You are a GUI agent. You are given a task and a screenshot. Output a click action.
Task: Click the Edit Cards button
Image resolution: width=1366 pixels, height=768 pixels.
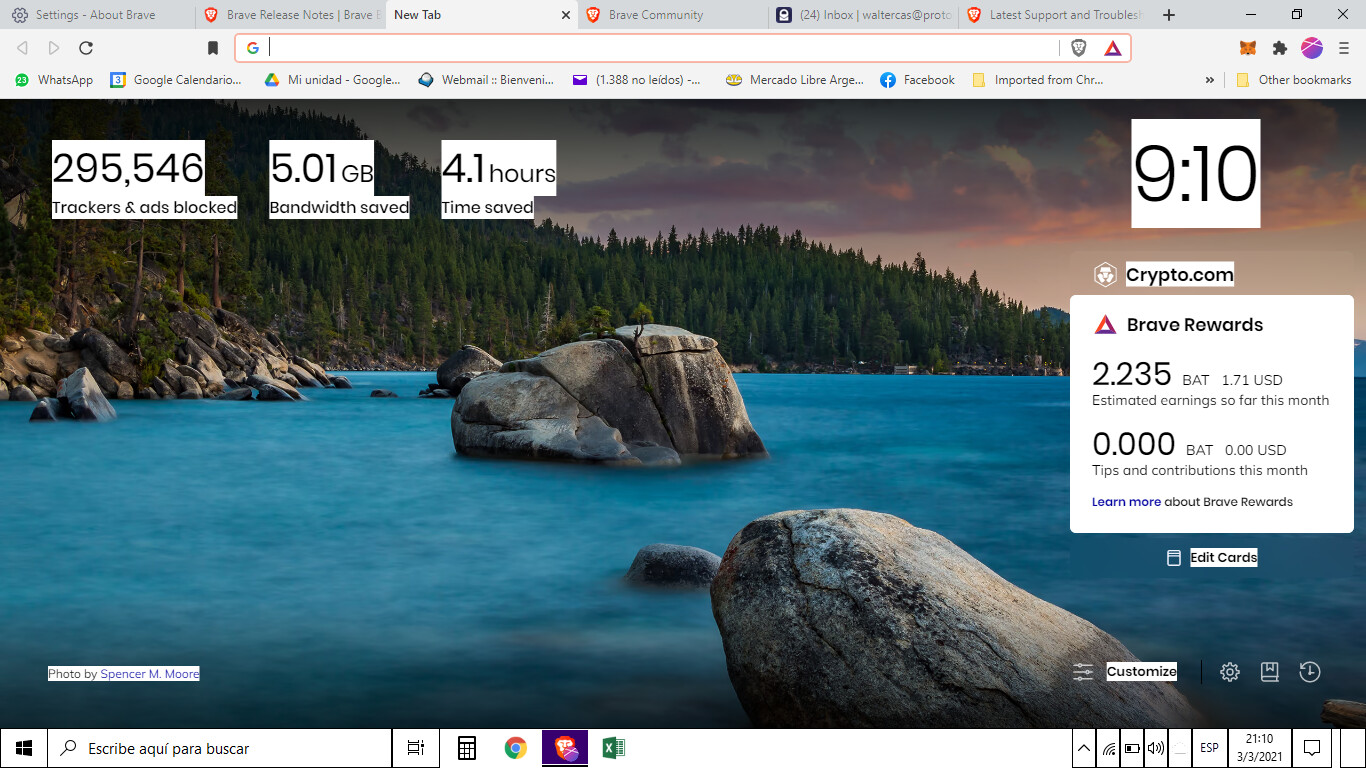point(1224,557)
